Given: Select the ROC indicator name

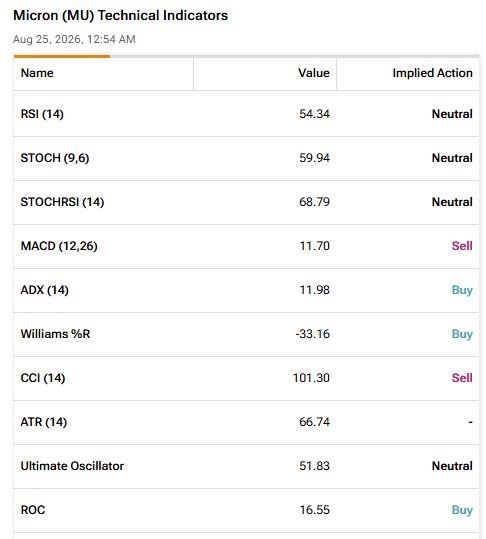Looking at the screenshot, I should [x=33, y=510].
